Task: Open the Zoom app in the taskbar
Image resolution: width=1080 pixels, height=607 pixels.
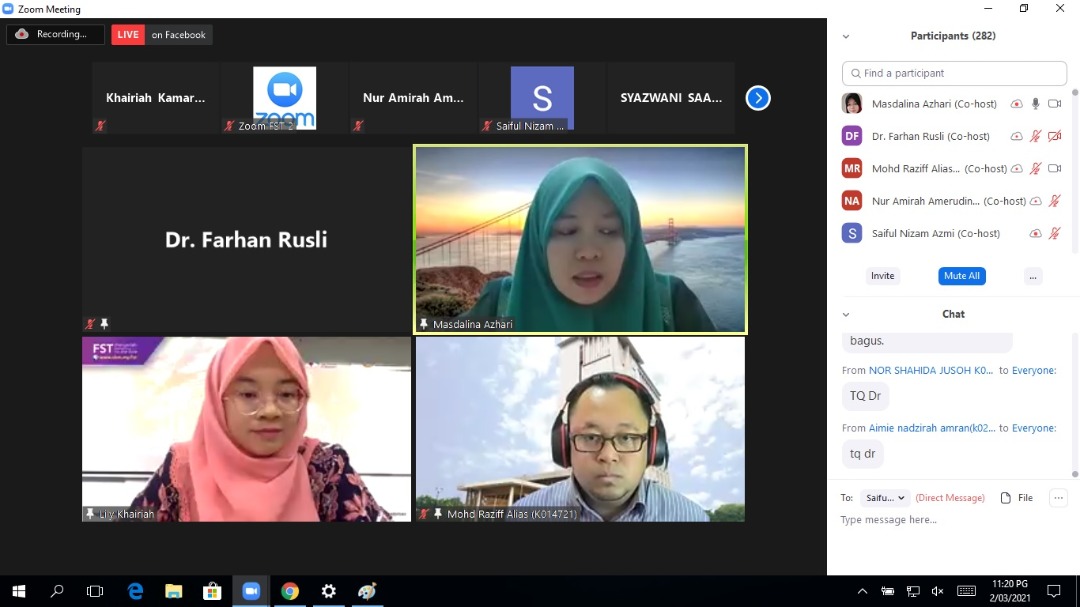Action: tap(251, 591)
